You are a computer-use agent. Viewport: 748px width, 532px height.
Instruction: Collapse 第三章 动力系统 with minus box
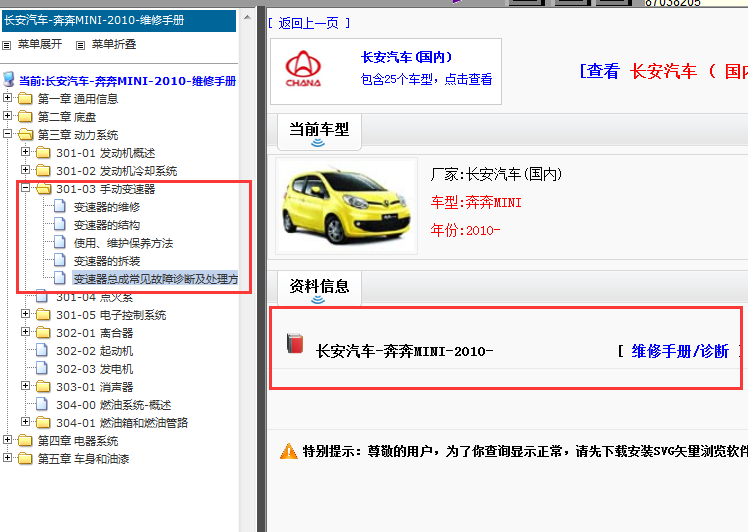tap(7, 134)
